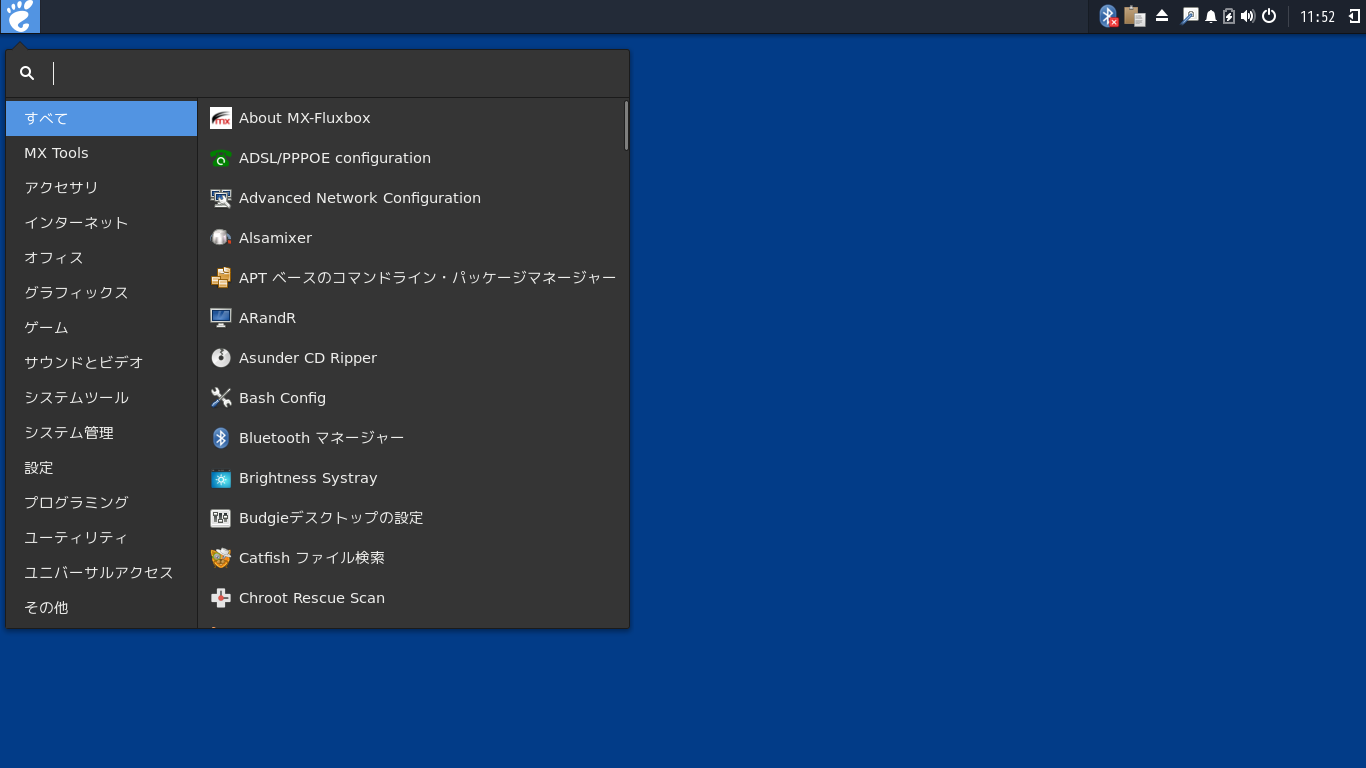The image size is (1366, 768).
Task: Click the eject tray icon
Action: click(x=1162, y=16)
